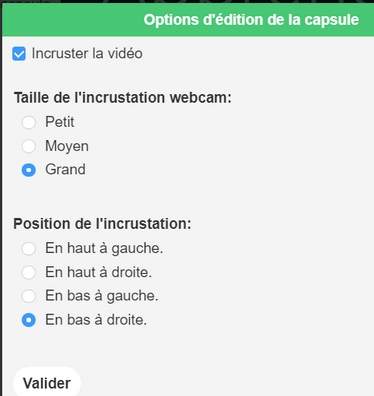Choose the 'En haut à gauche' radio circle
Image resolution: width=374 pixels, height=396 pixels.
click(29, 249)
